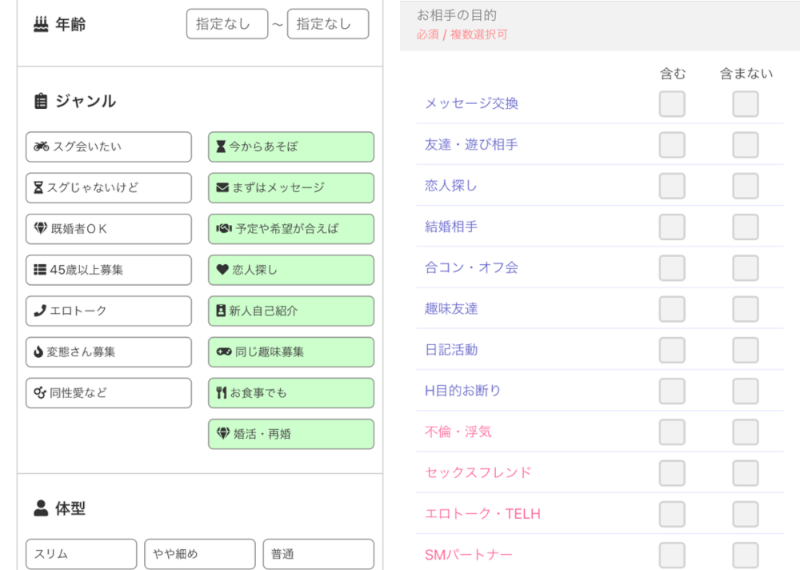The width and height of the screenshot is (800, 570).
Task: Click the お相手の目的 section heading
Action: coord(457,15)
